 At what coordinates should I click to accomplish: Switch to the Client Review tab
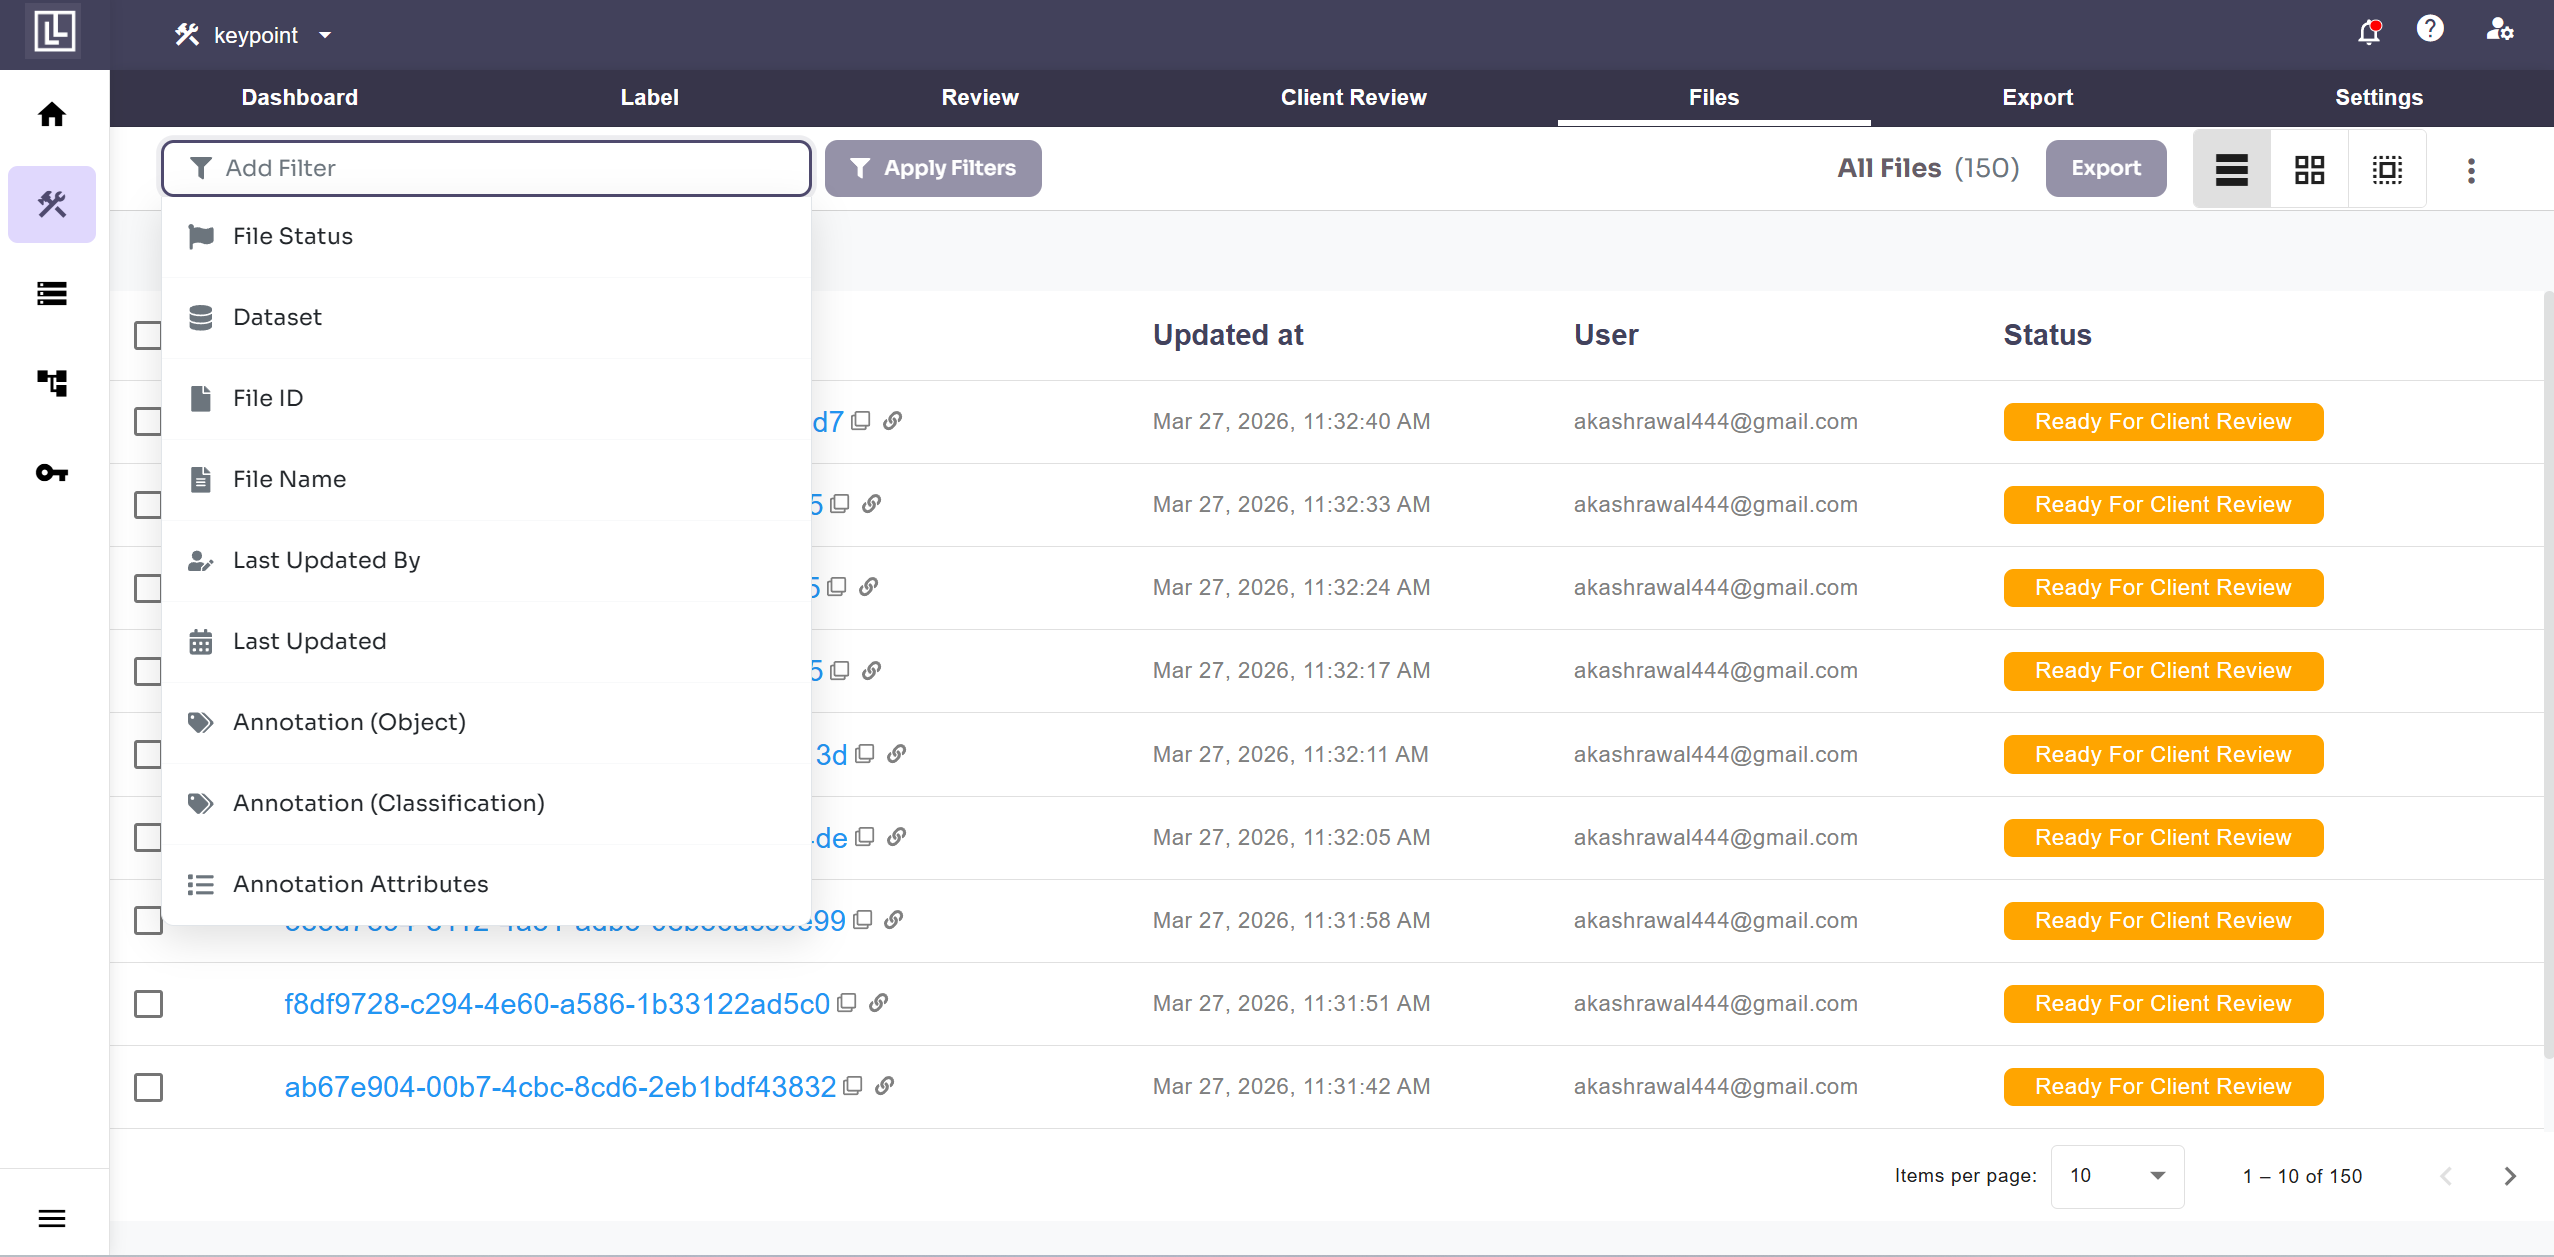(1353, 97)
